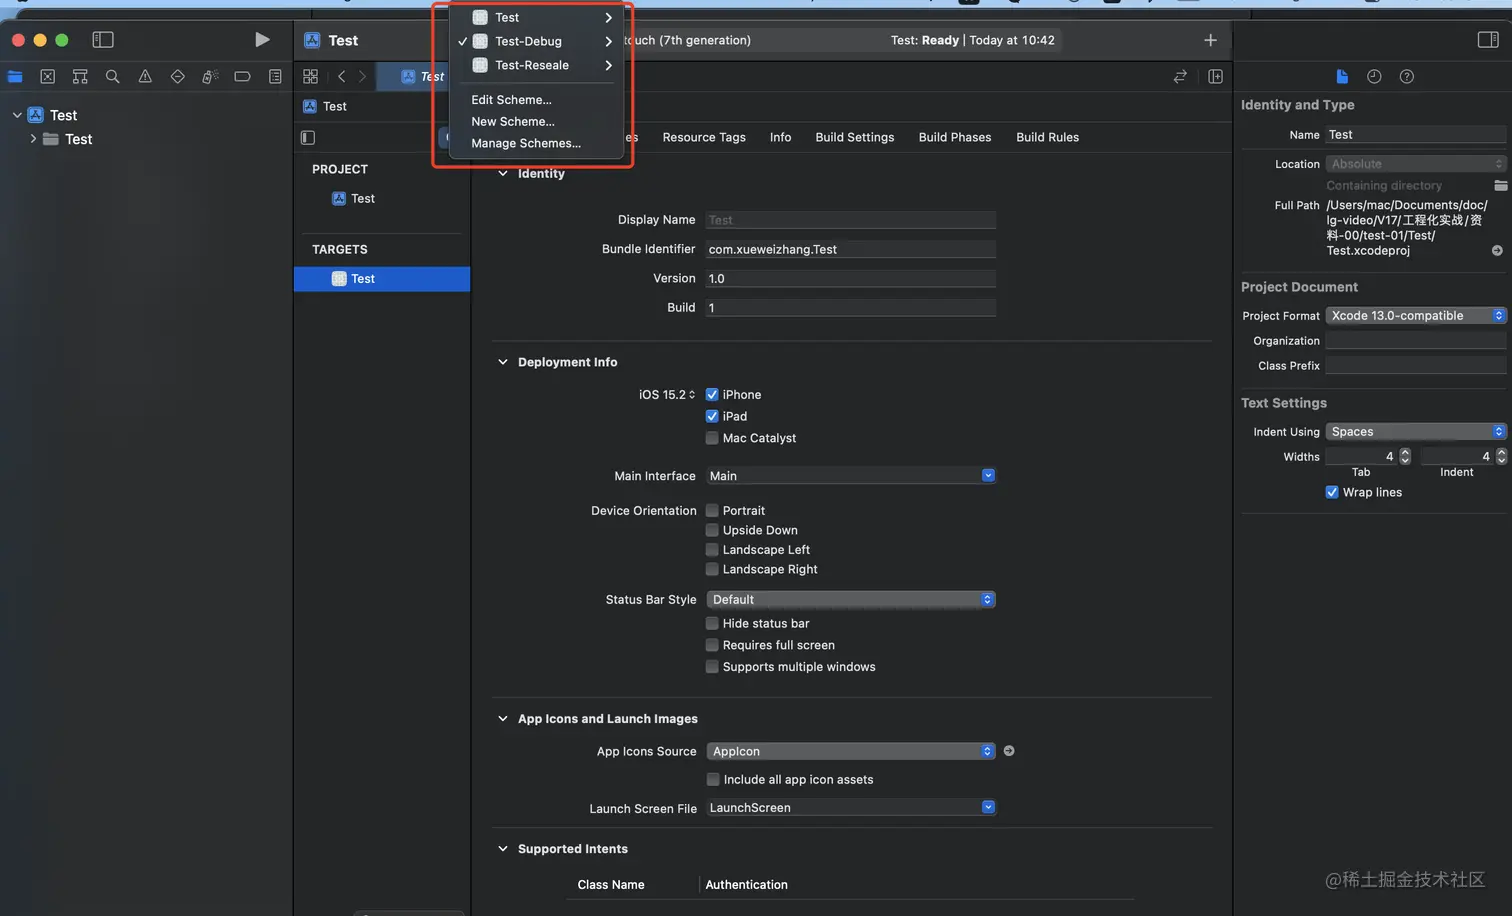Screen dimensions: 1512x916
Task: Open the Report navigator
Action: (x=275, y=76)
